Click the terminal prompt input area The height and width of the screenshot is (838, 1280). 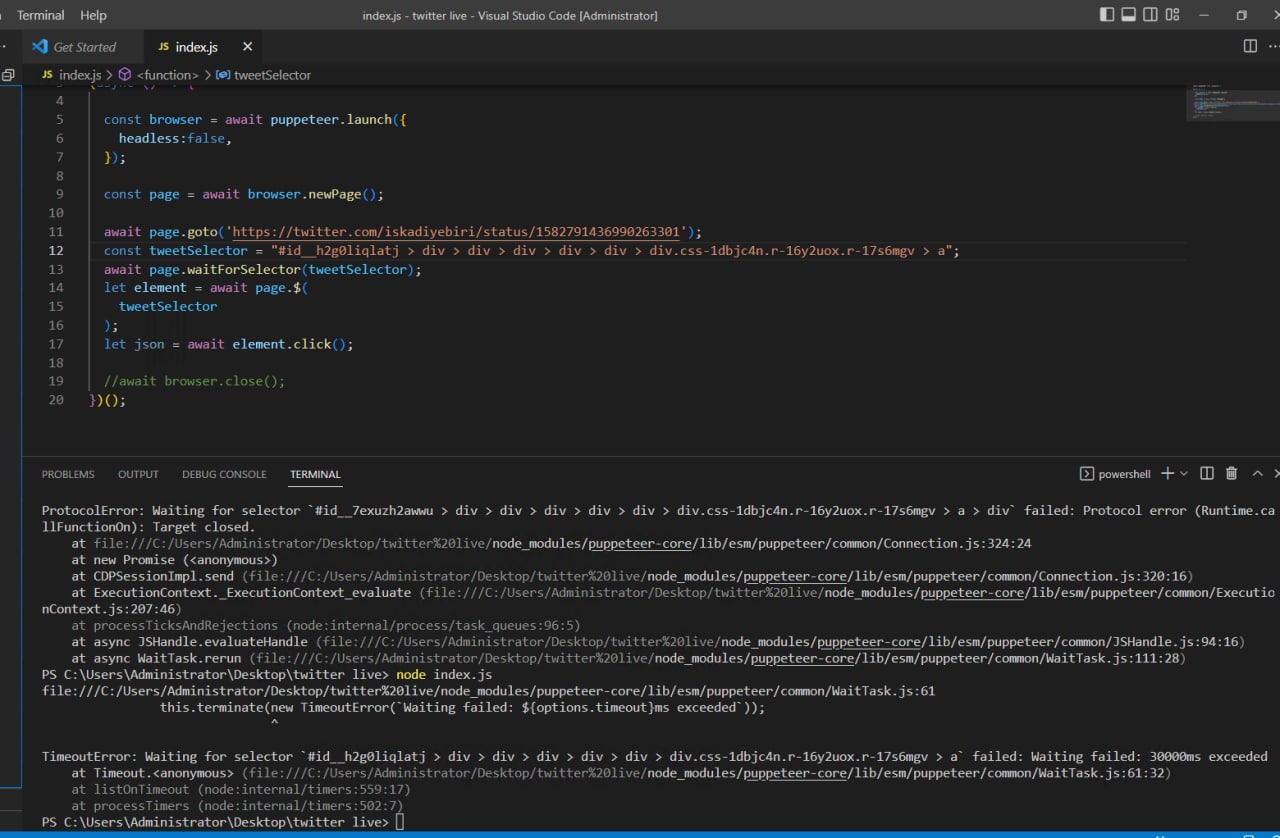400,822
